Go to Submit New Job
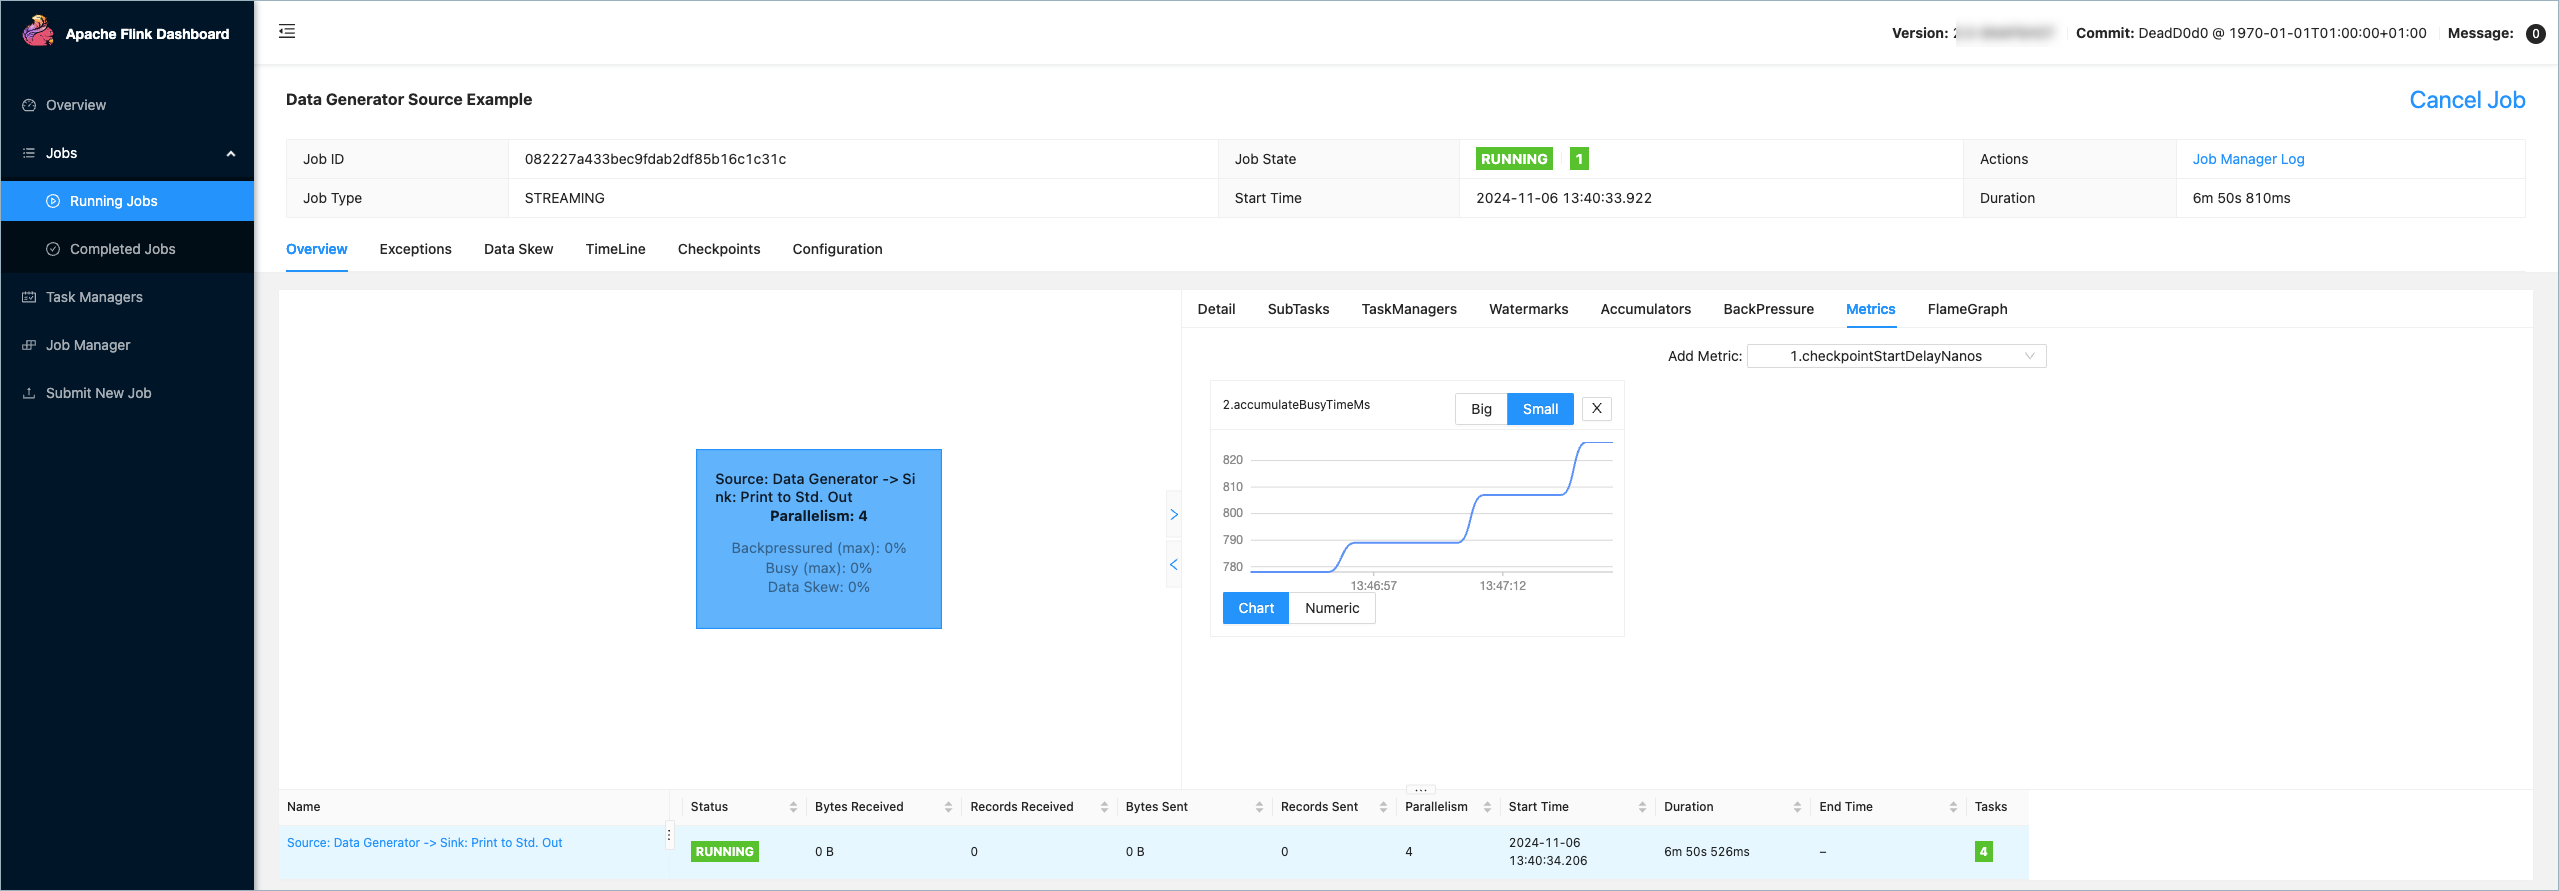2559x891 pixels. coord(98,393)
